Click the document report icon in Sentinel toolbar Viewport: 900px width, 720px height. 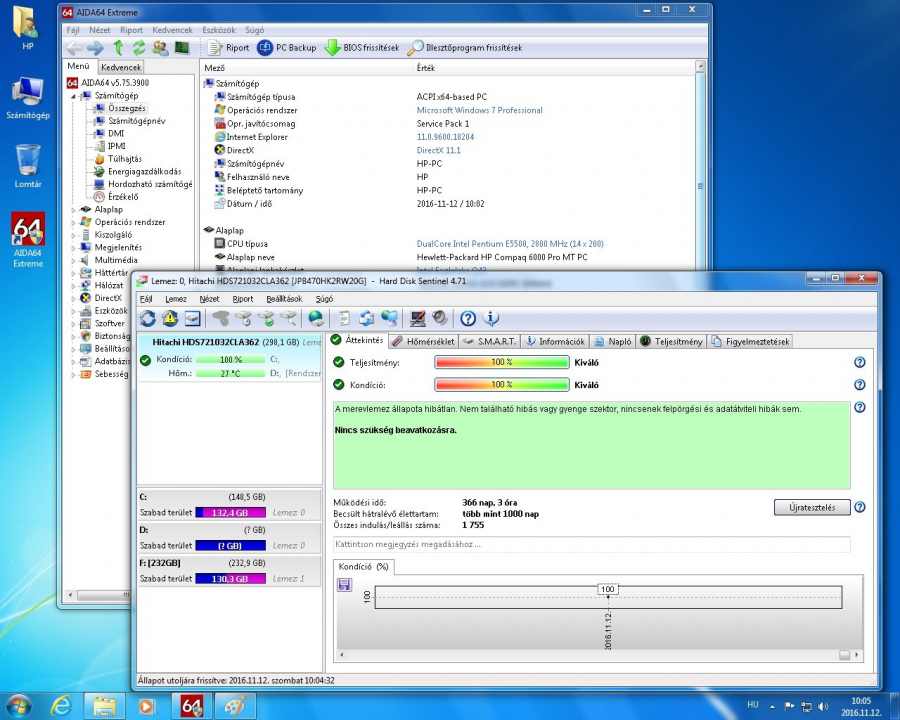[x=344, y=319]
